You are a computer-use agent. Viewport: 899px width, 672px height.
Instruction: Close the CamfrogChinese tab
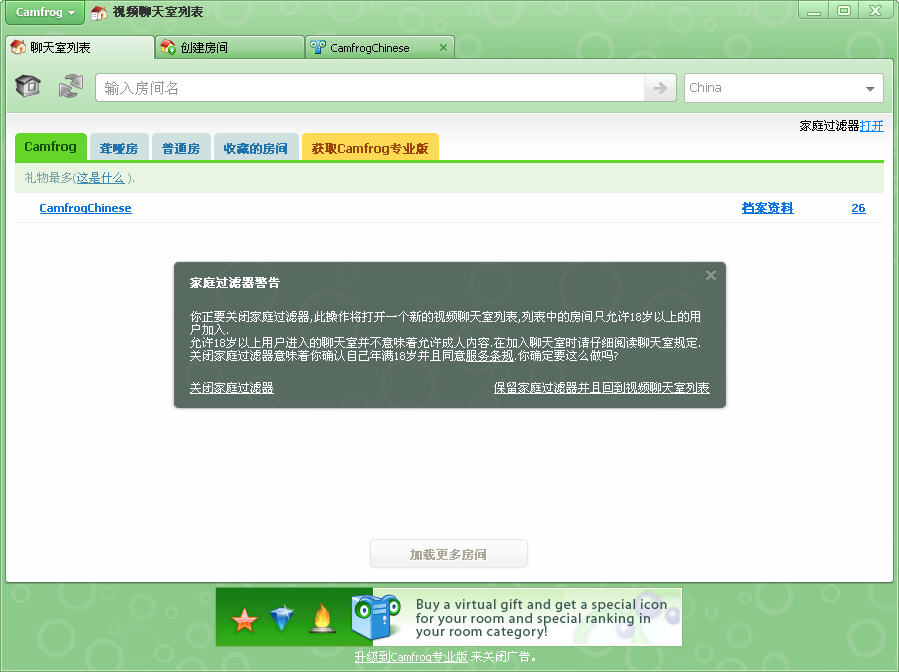443,48
